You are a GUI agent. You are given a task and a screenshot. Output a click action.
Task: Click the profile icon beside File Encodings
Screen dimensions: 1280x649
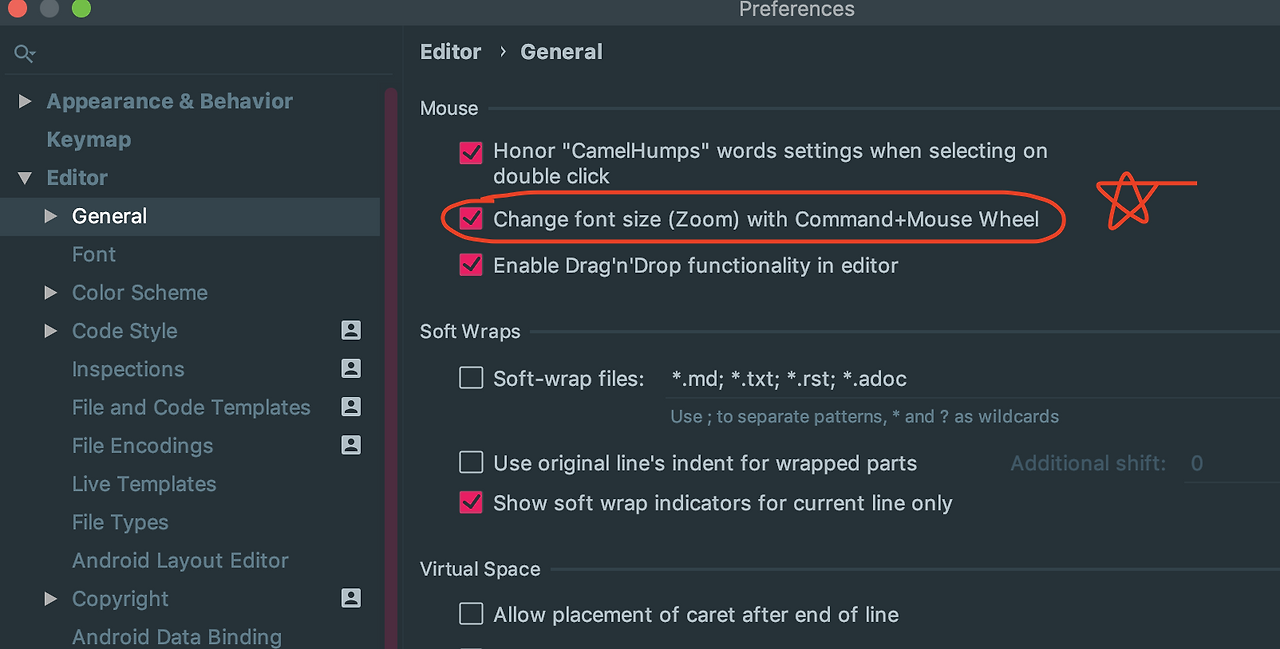point(351,445)
